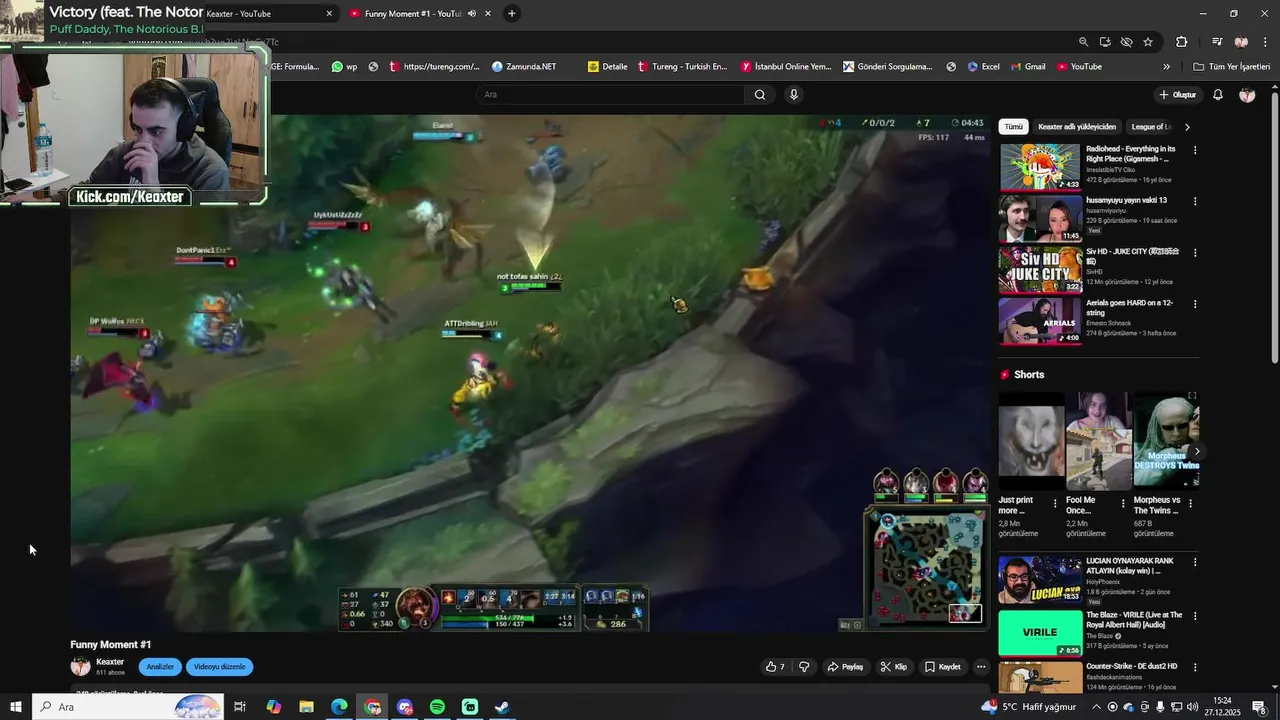Open Tureng - Turkish En... bookmark
1280x720 pixels.
(682, 67)
